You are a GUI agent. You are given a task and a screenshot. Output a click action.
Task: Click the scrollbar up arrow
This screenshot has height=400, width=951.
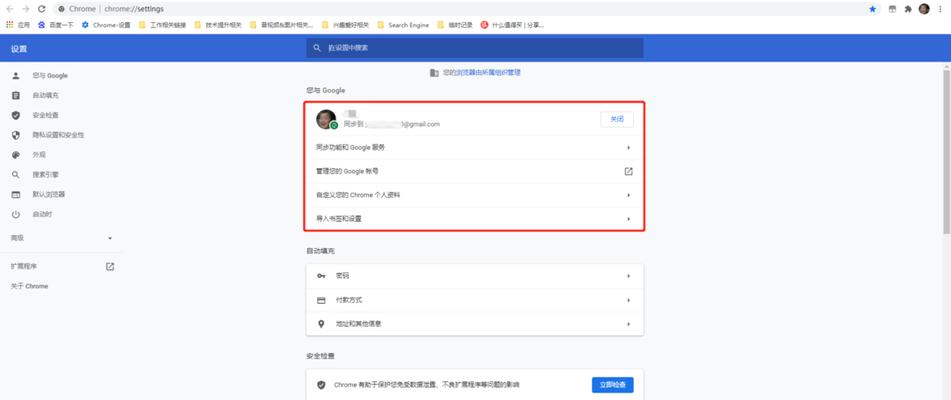click(946, 65)
